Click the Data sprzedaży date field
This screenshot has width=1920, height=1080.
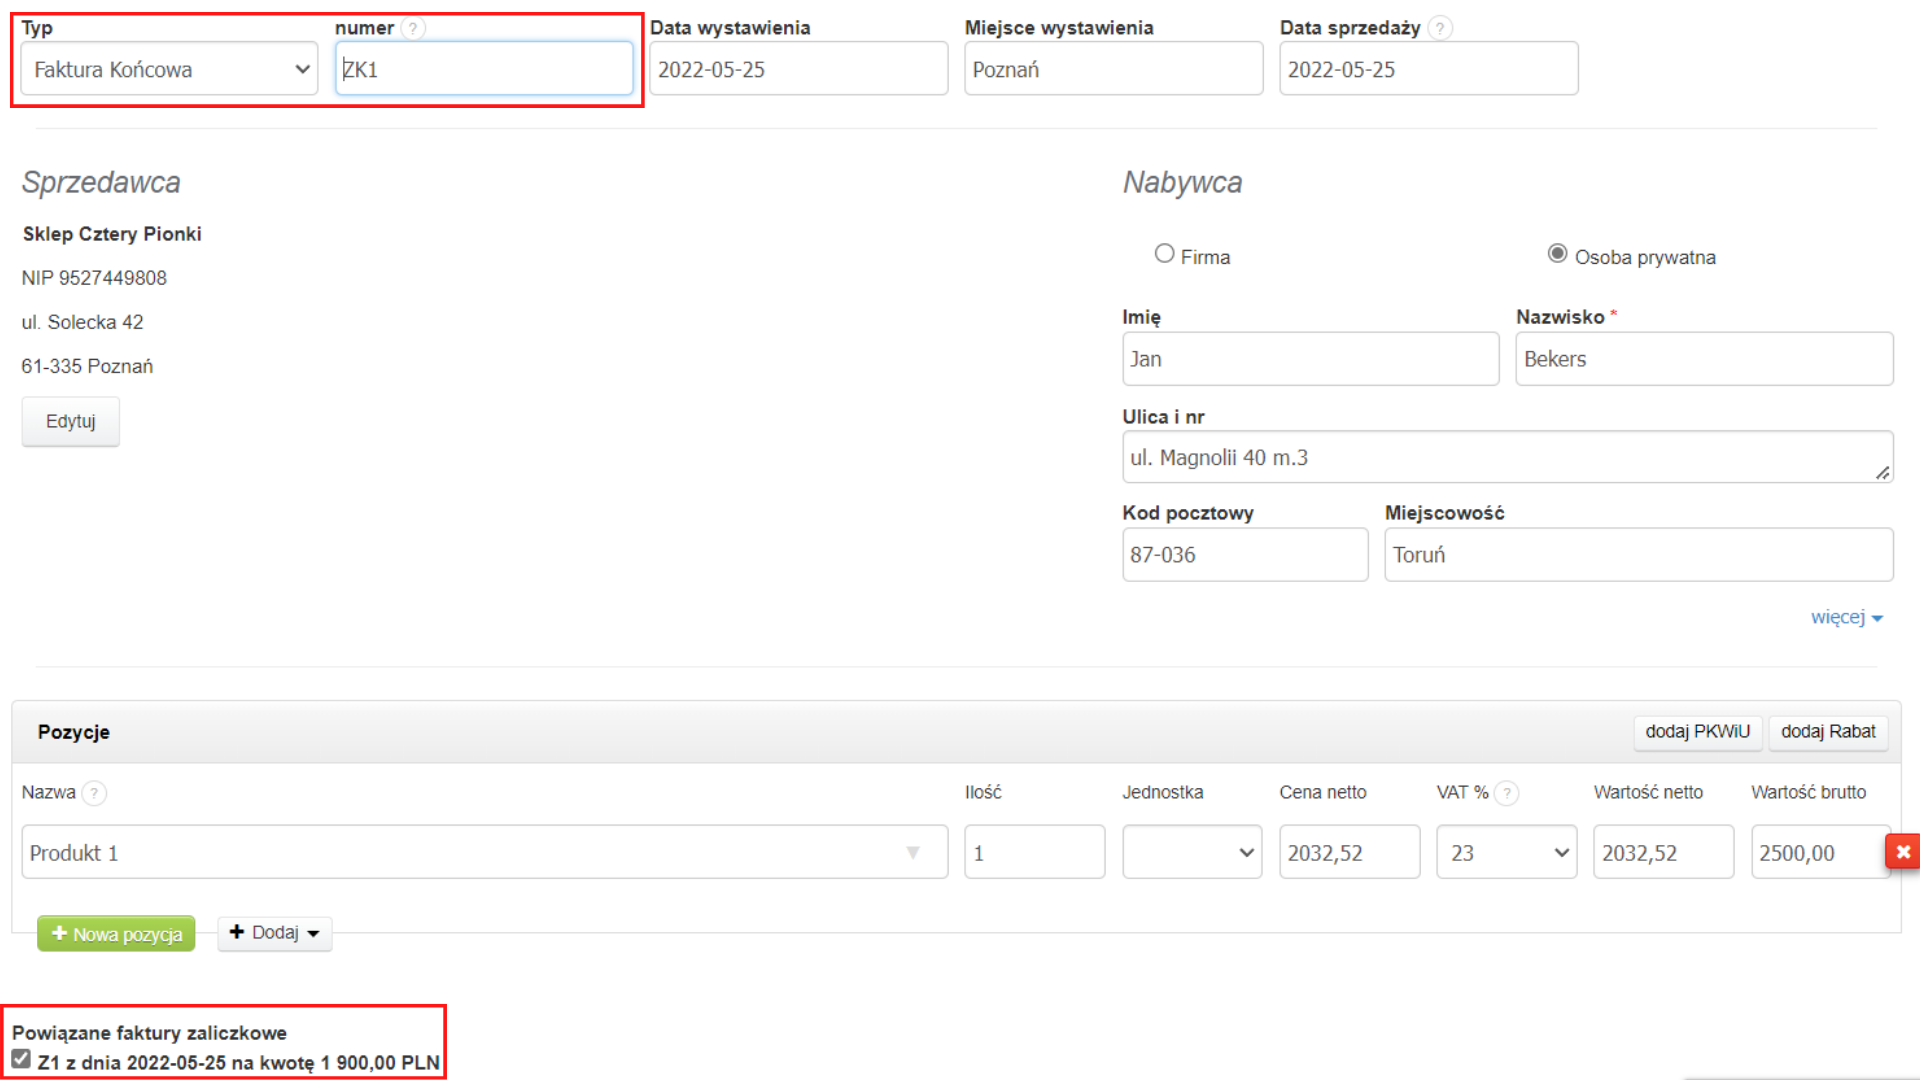tap(1428, 69)
